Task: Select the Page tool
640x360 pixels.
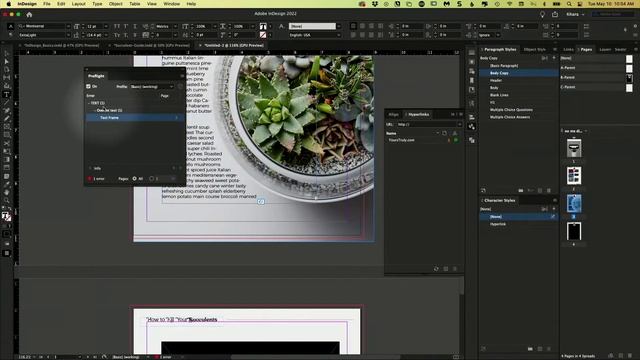Action: pyautogui.click(x=7, y=69)
